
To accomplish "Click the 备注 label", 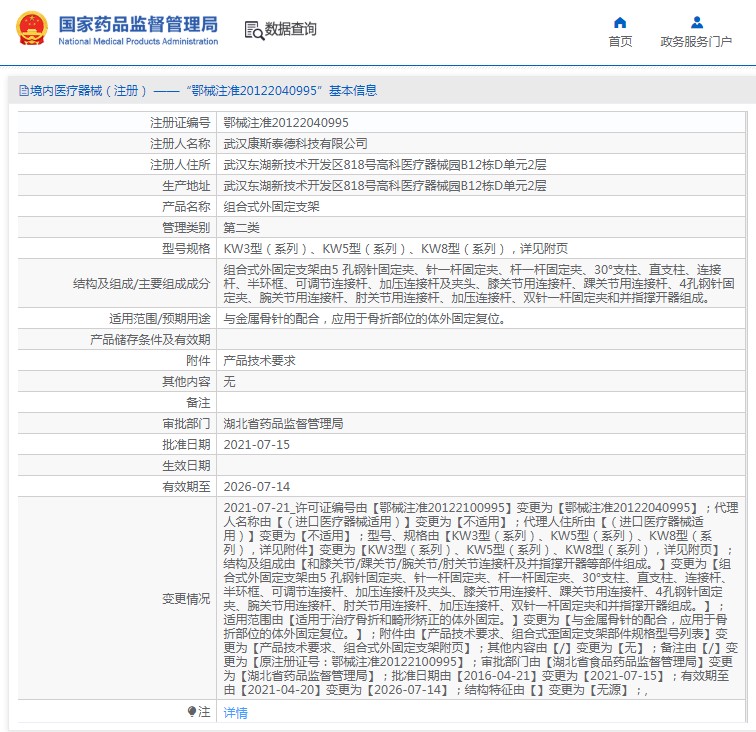I will pyautogui.click(x=198, y=403).
